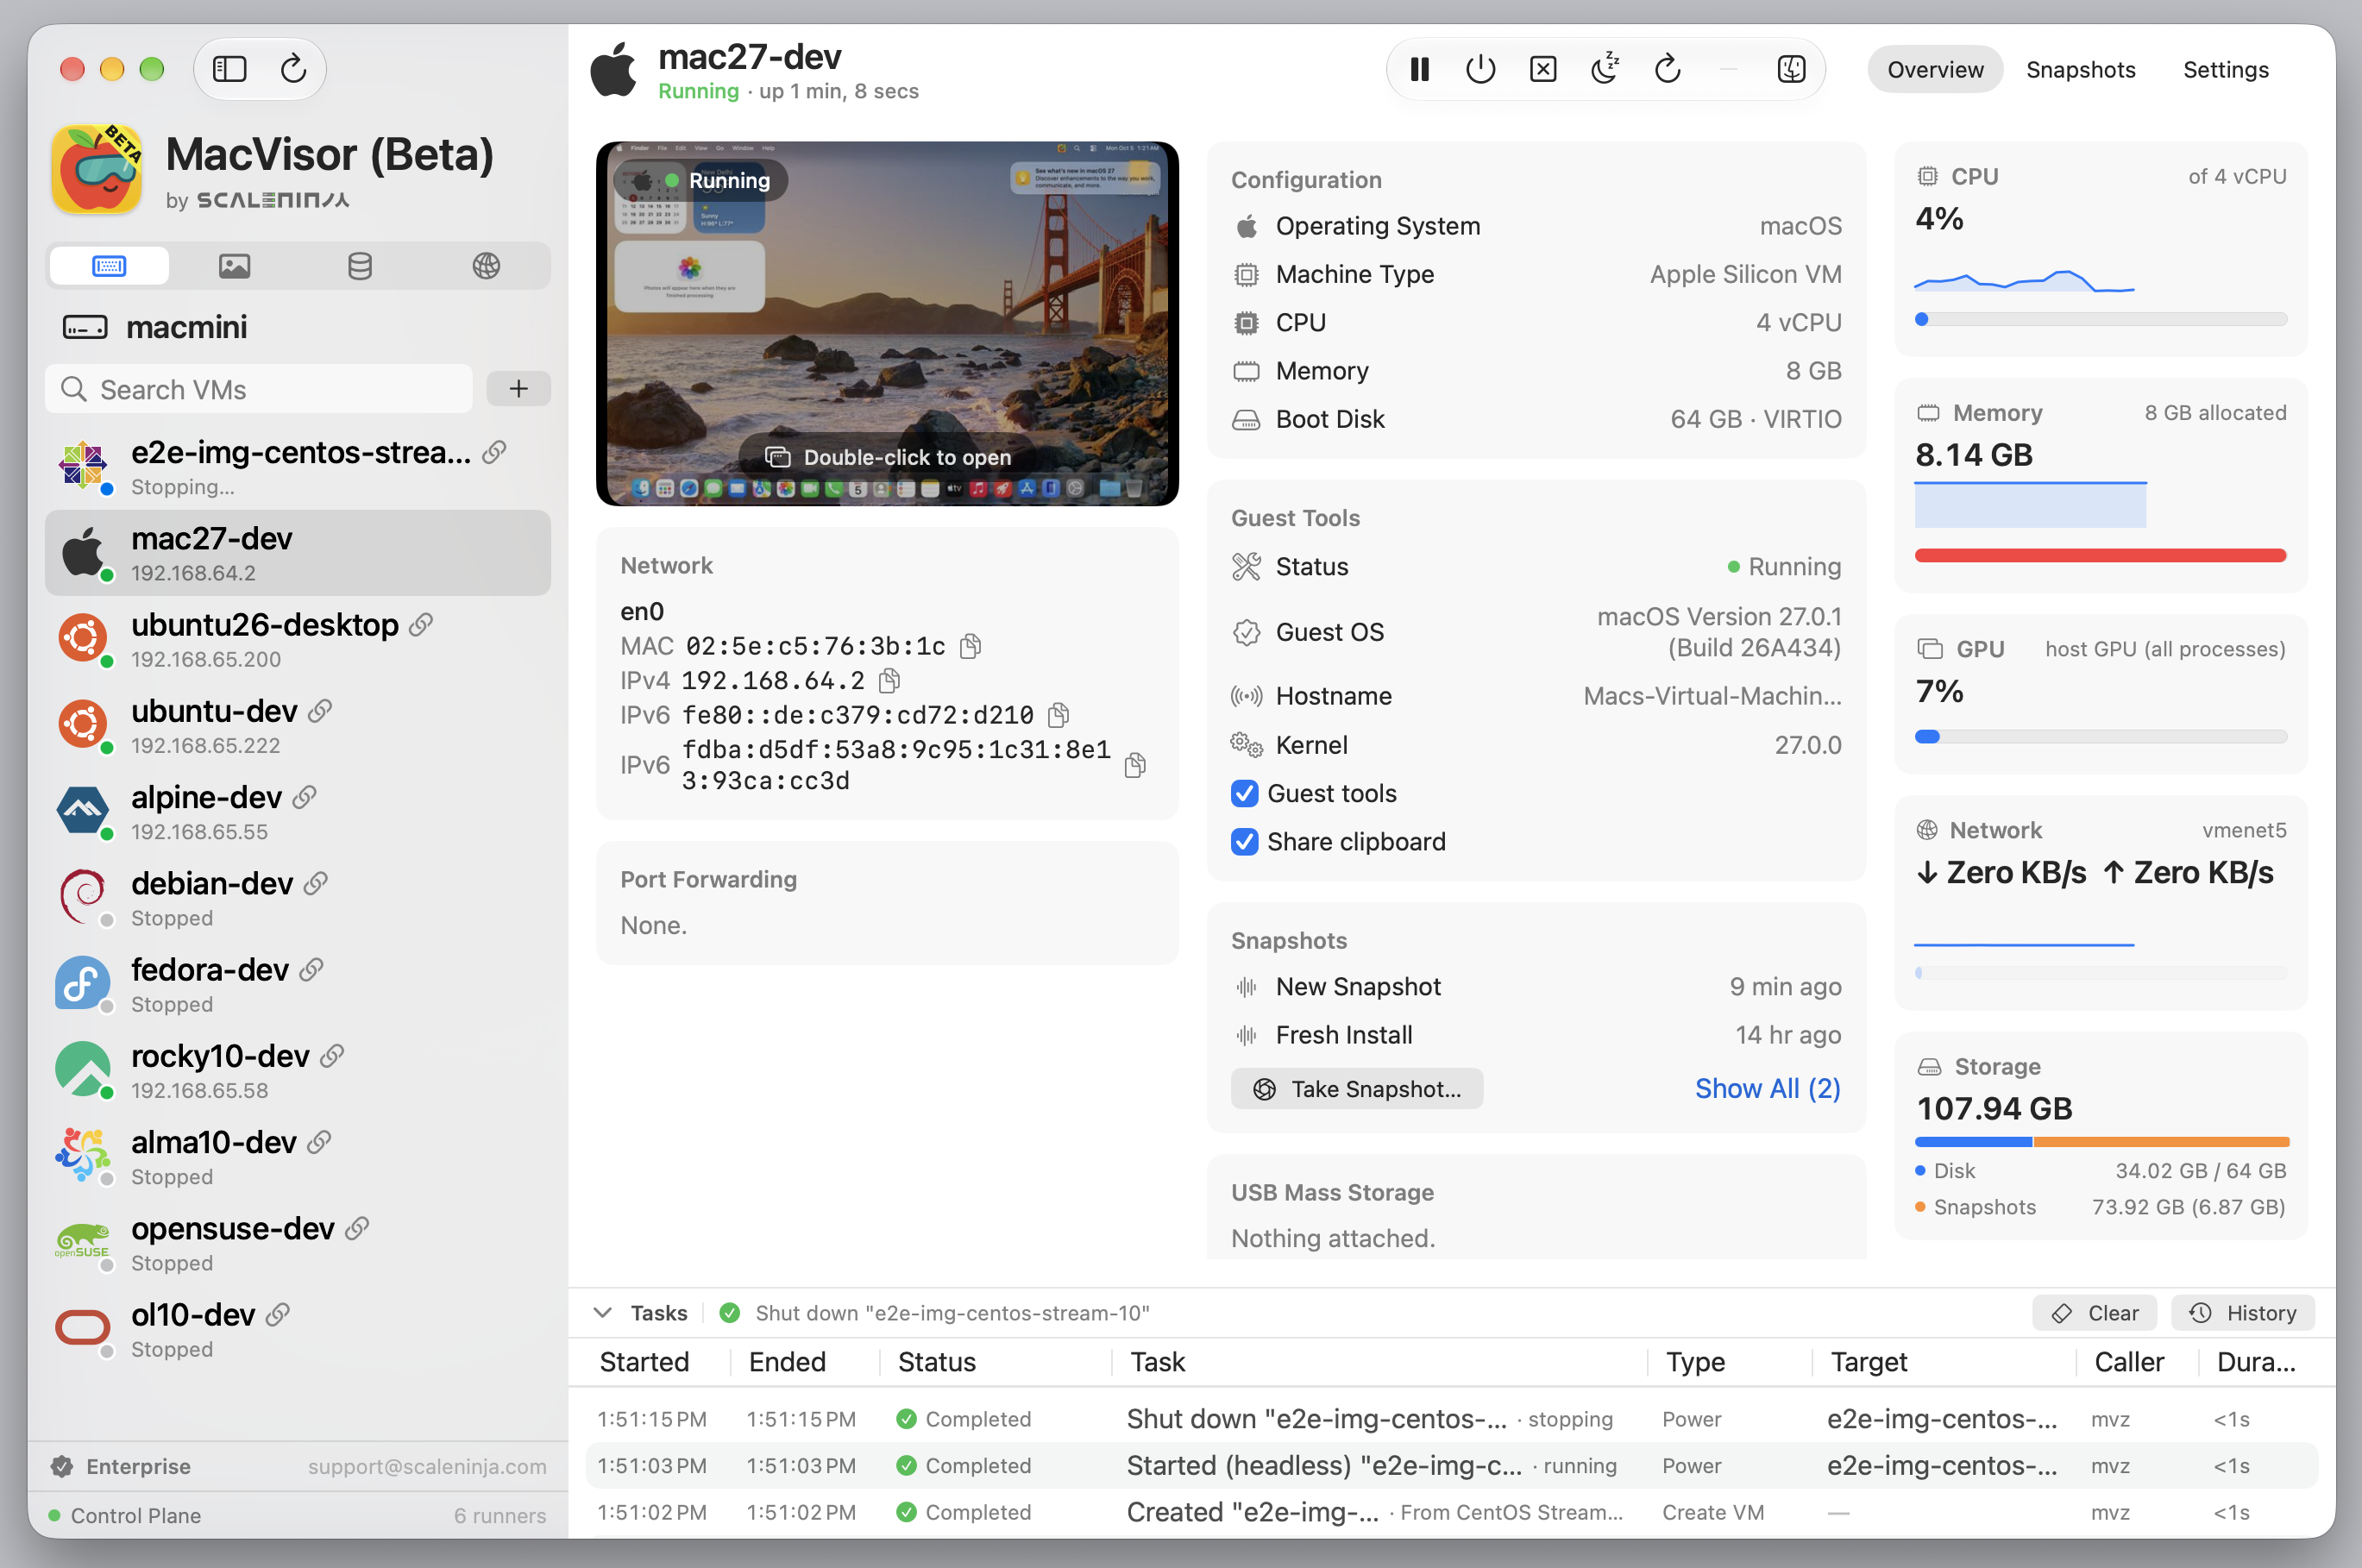Copy the MAC address 02:5e:c5:76:3b:1c
The image size is (2362, 1568).
tap(970, 647)
